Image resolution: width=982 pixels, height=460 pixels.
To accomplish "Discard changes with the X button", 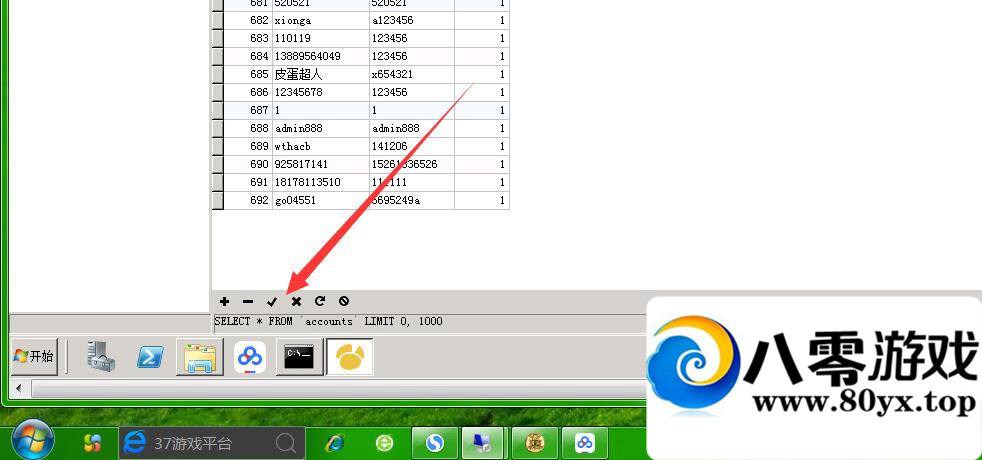I will [x=296, y=301].
